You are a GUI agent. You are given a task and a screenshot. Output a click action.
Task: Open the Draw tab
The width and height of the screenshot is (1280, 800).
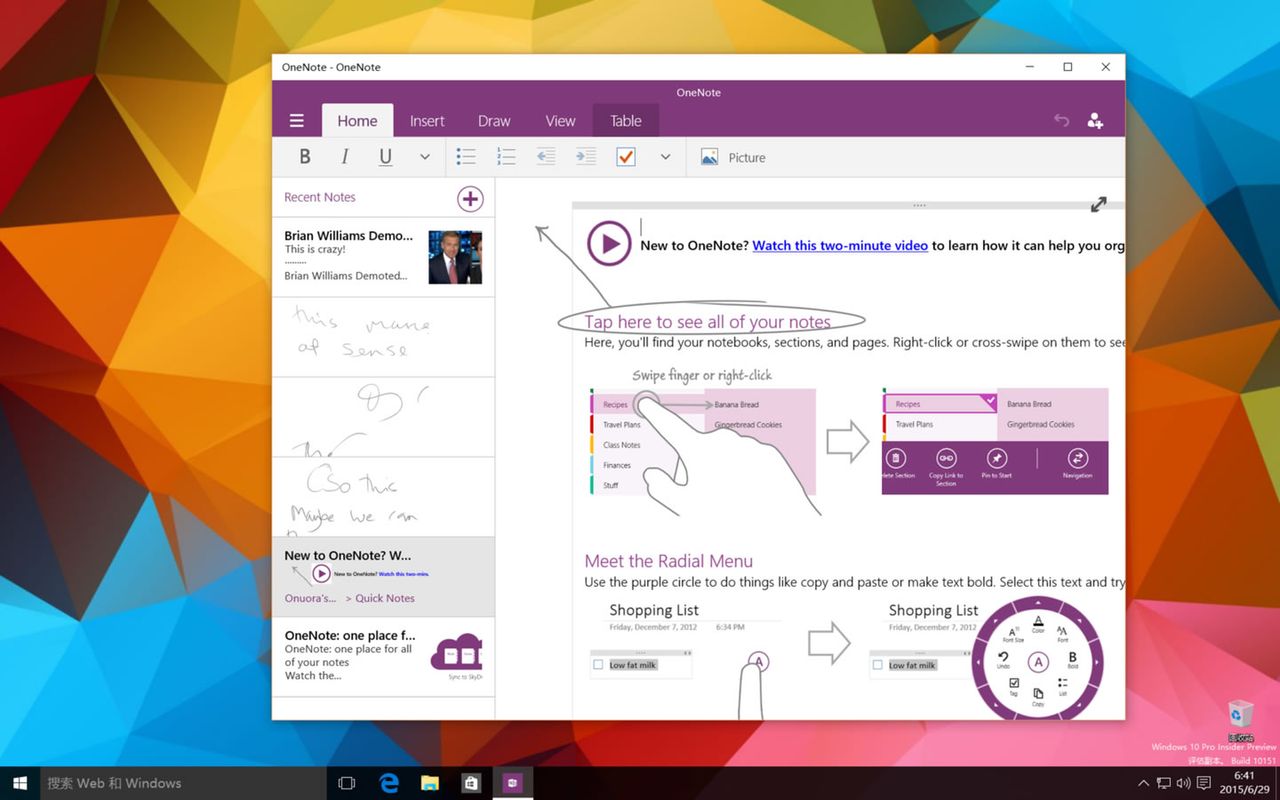tap(494, 121)
